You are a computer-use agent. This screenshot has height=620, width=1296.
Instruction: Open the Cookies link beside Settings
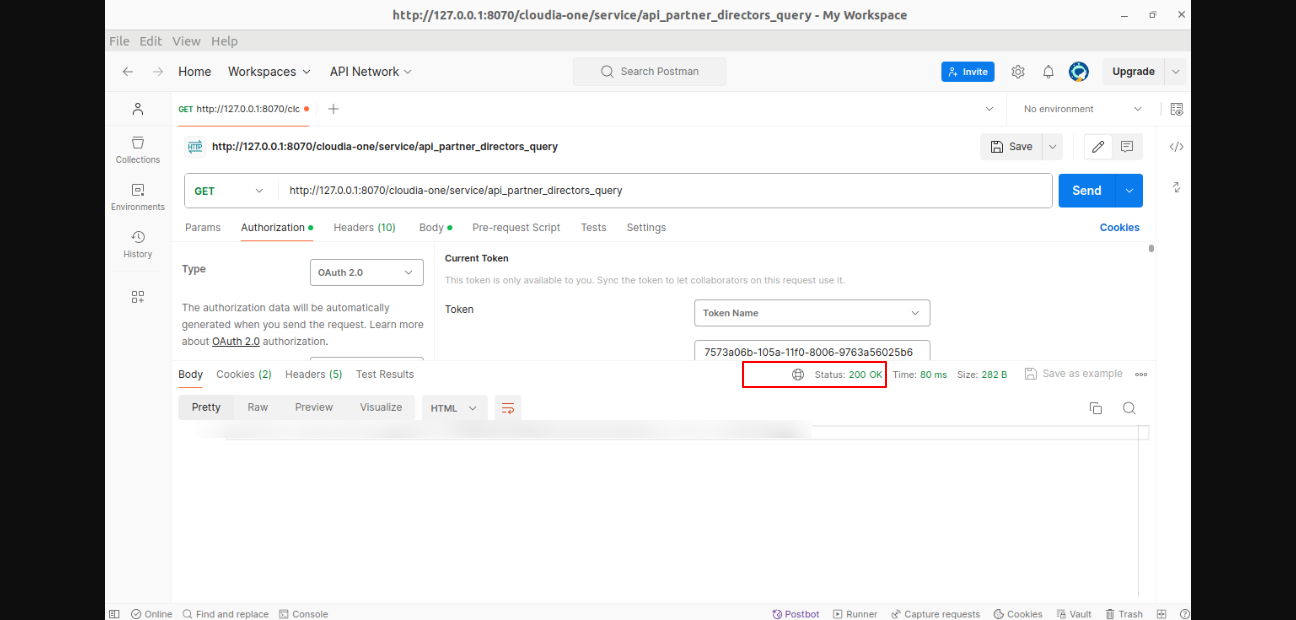click(1120, 228)
